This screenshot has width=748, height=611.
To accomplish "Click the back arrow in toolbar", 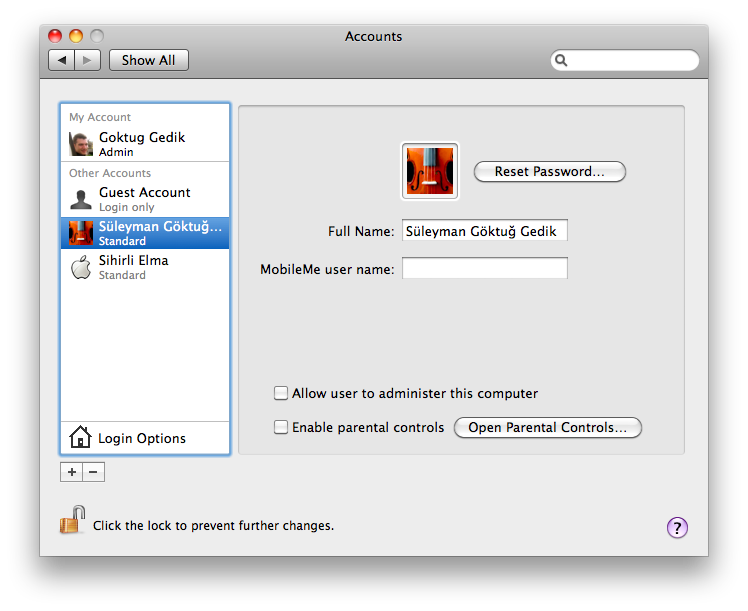I will 62,60.
